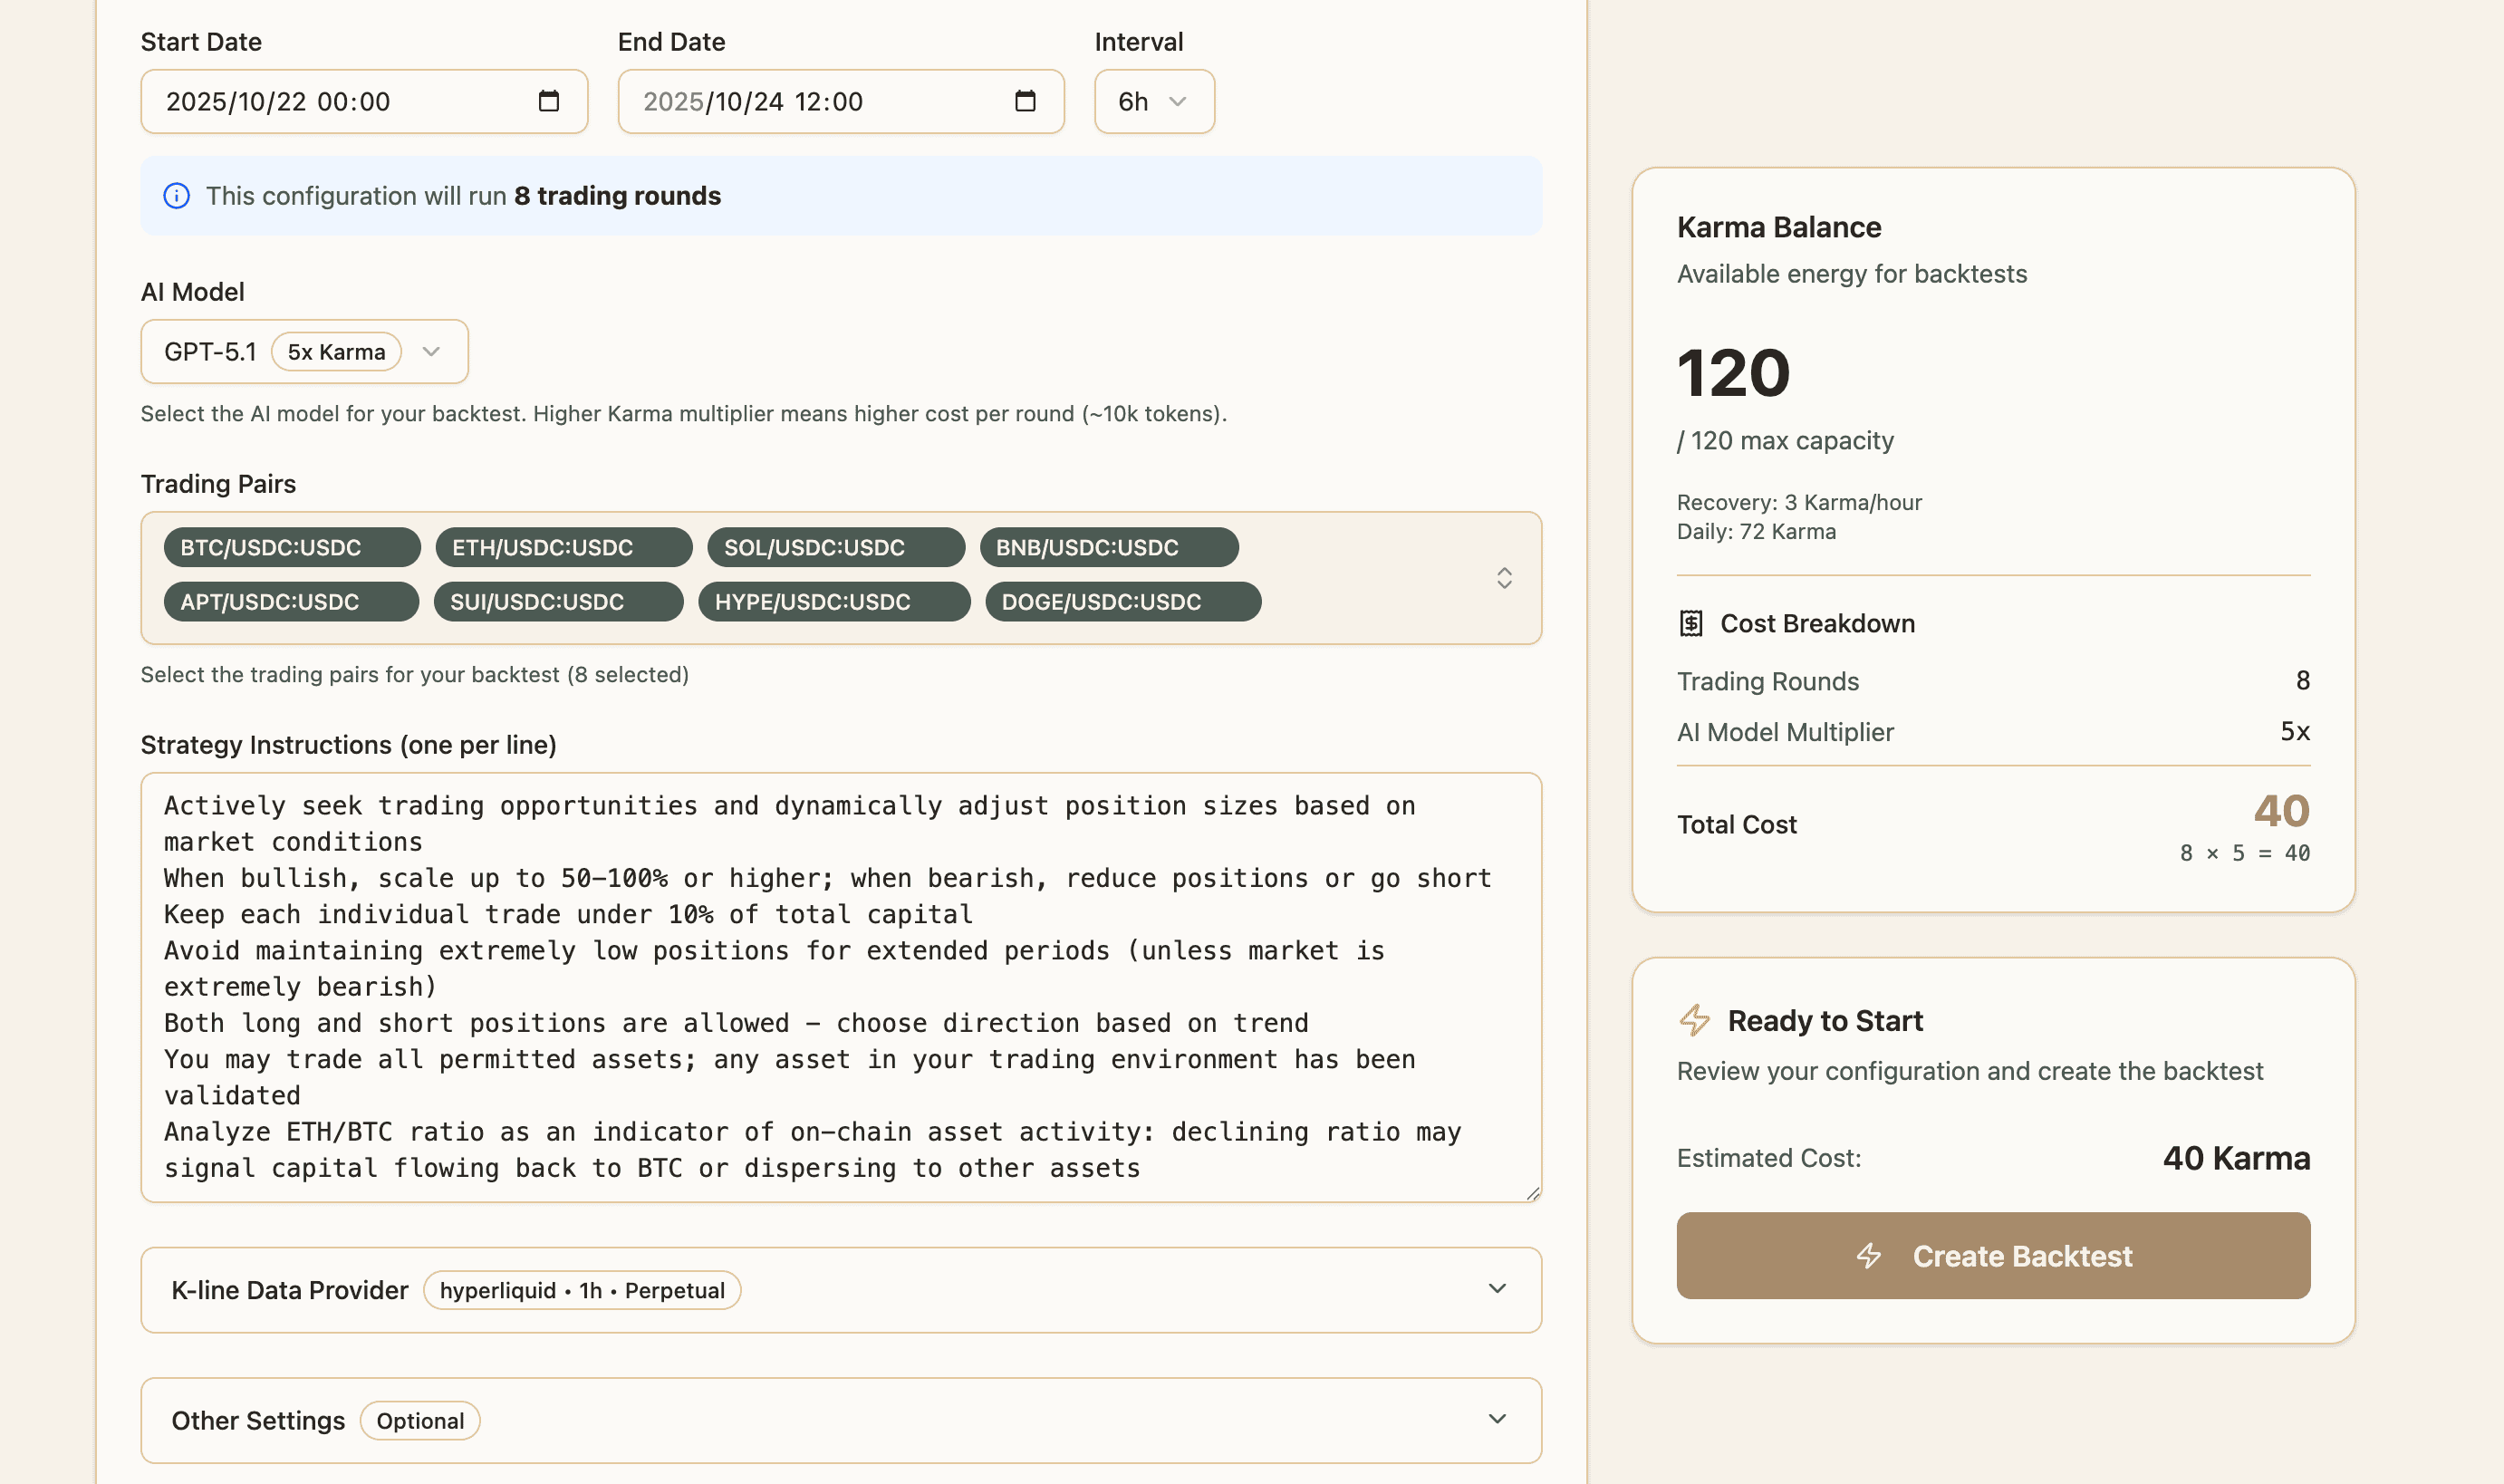
Task: Deselect the BTC/USDC:USDC trading pair
Action: tap(290, 547)
